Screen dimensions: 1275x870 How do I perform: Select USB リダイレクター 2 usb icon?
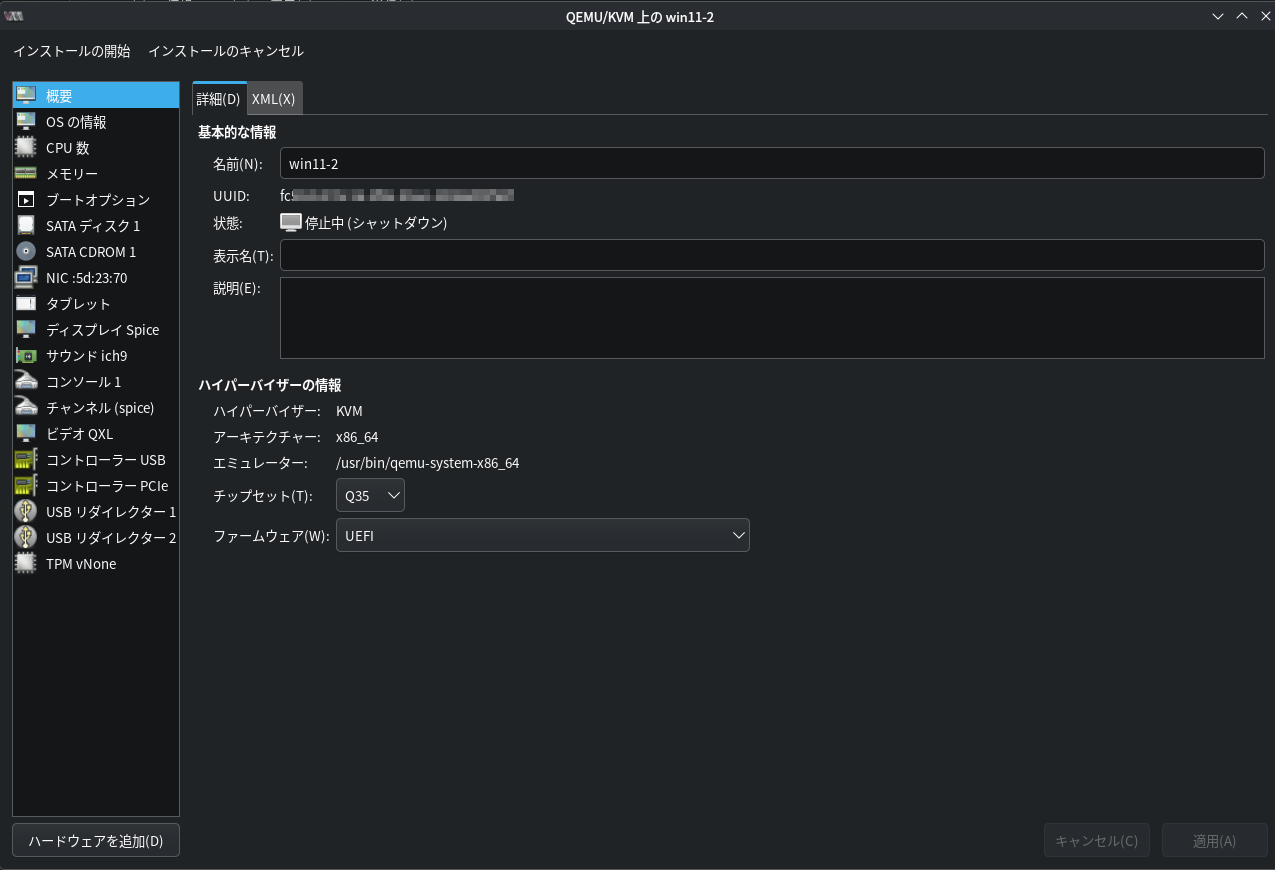pos(26,538)
